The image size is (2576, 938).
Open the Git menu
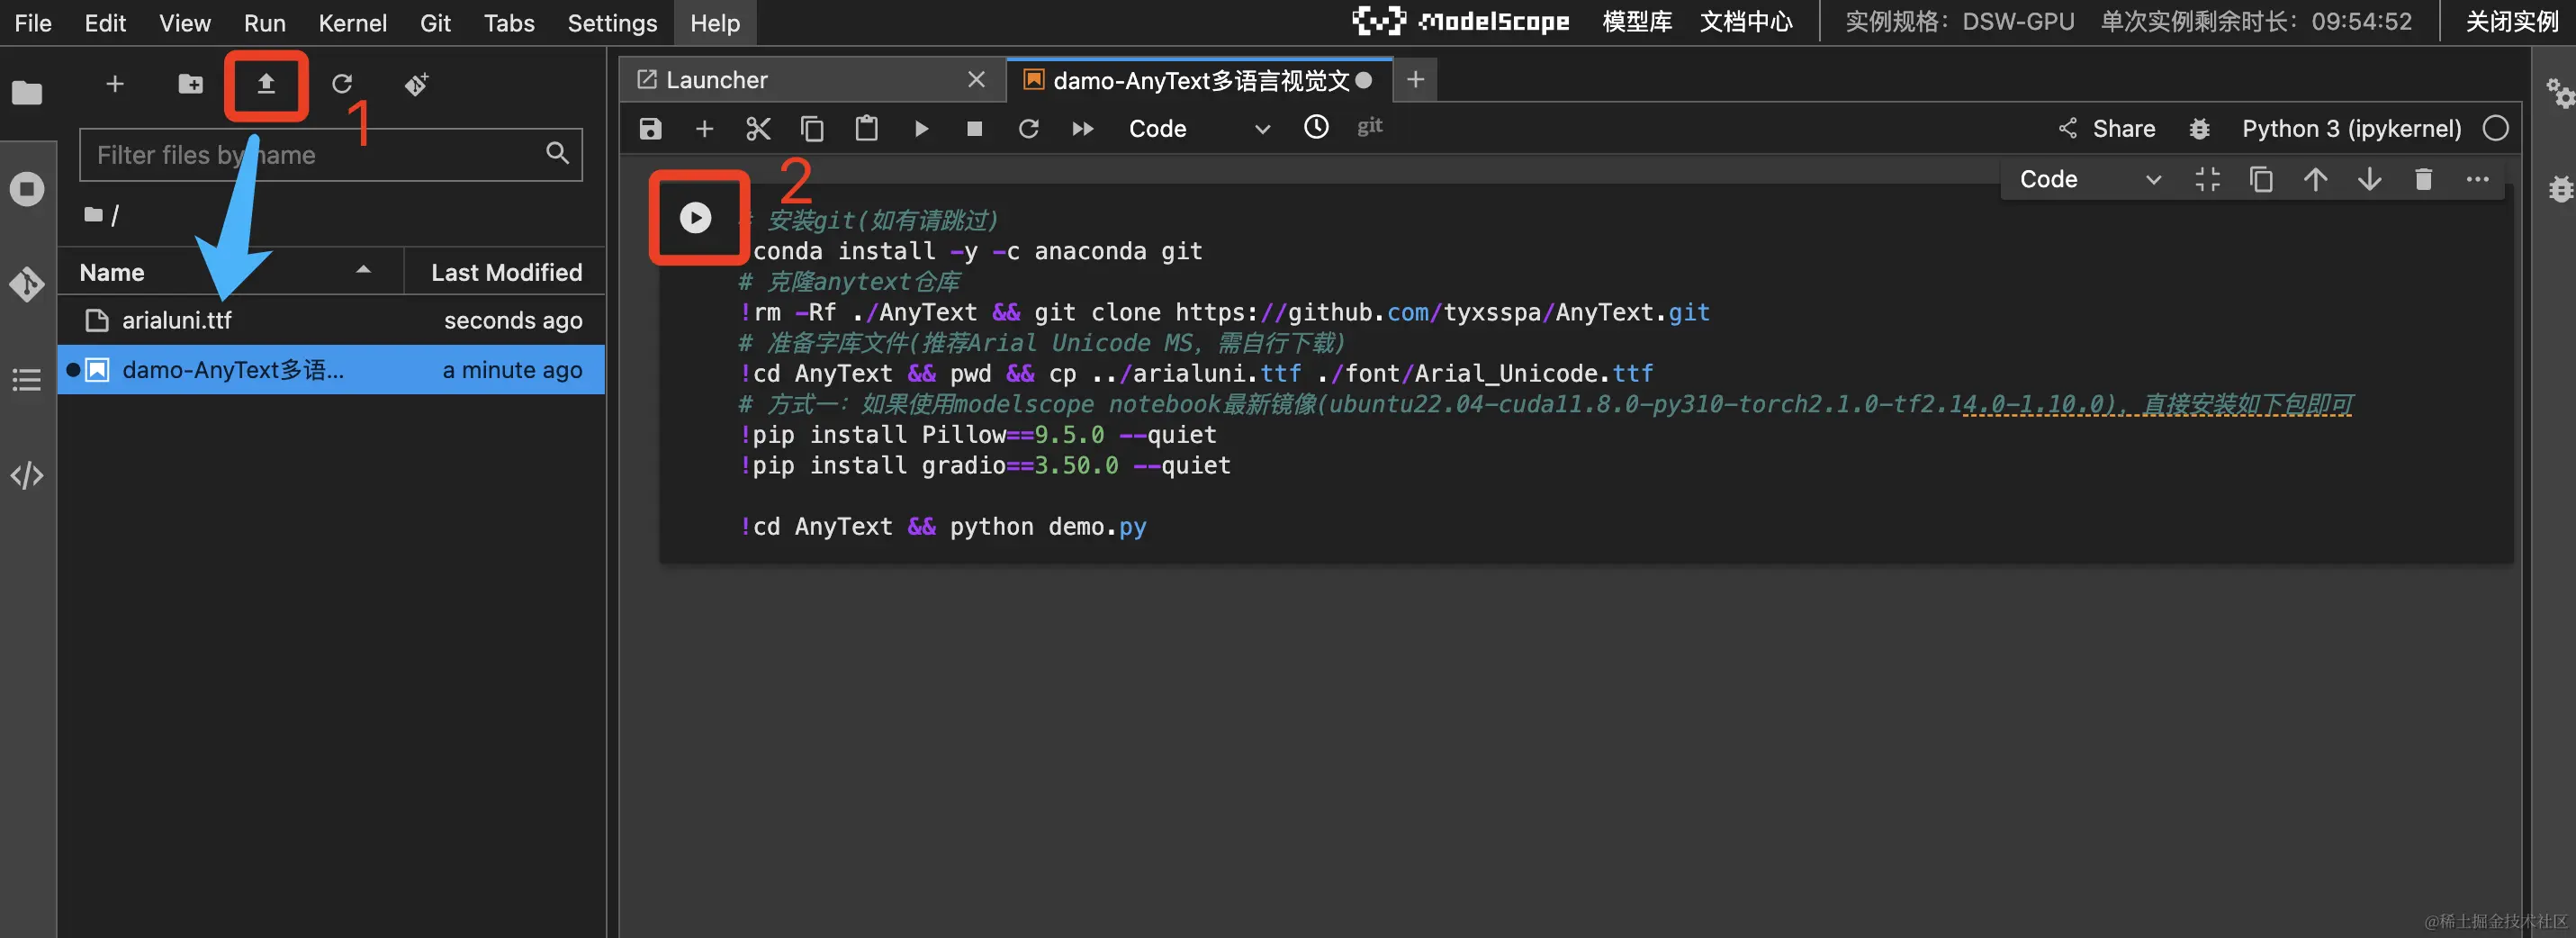pyautogui.click(x=435, y=22)
